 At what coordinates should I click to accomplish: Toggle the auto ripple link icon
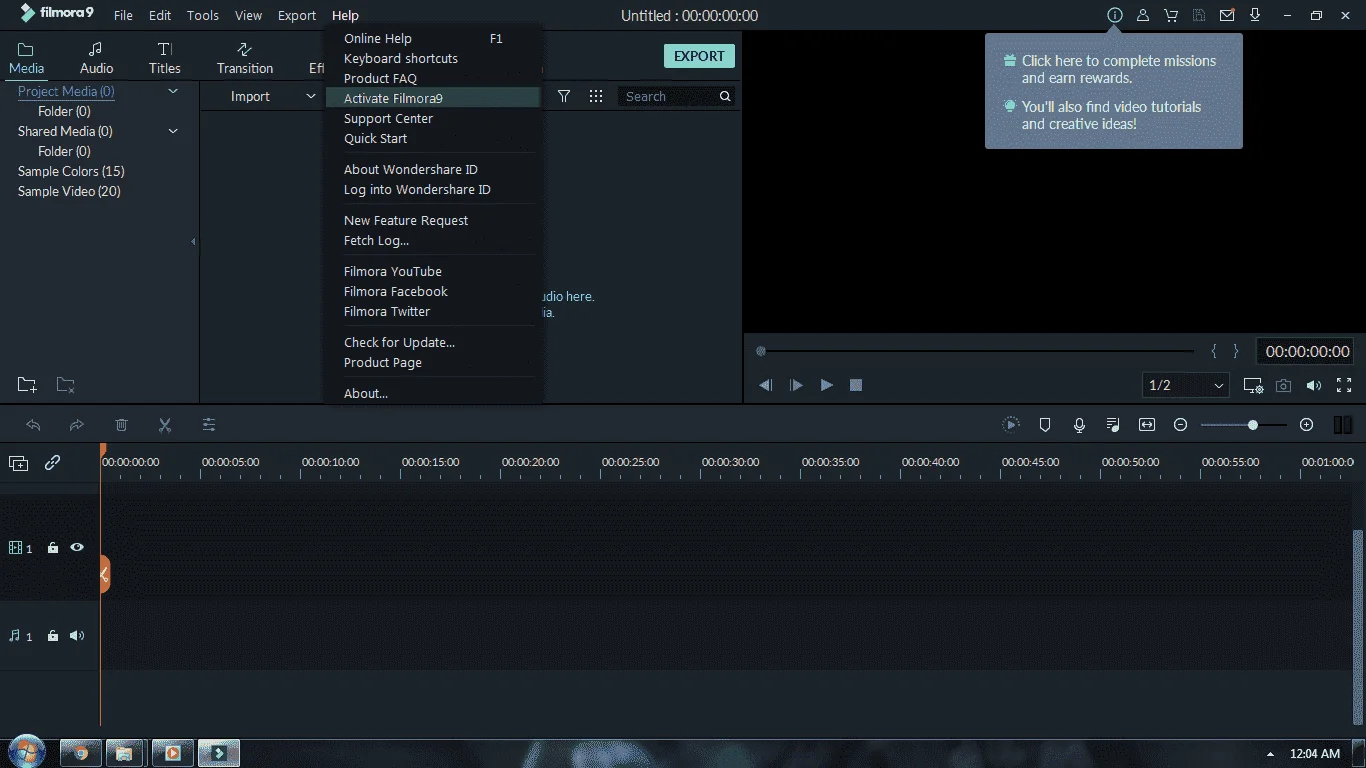tap(52, 463)
